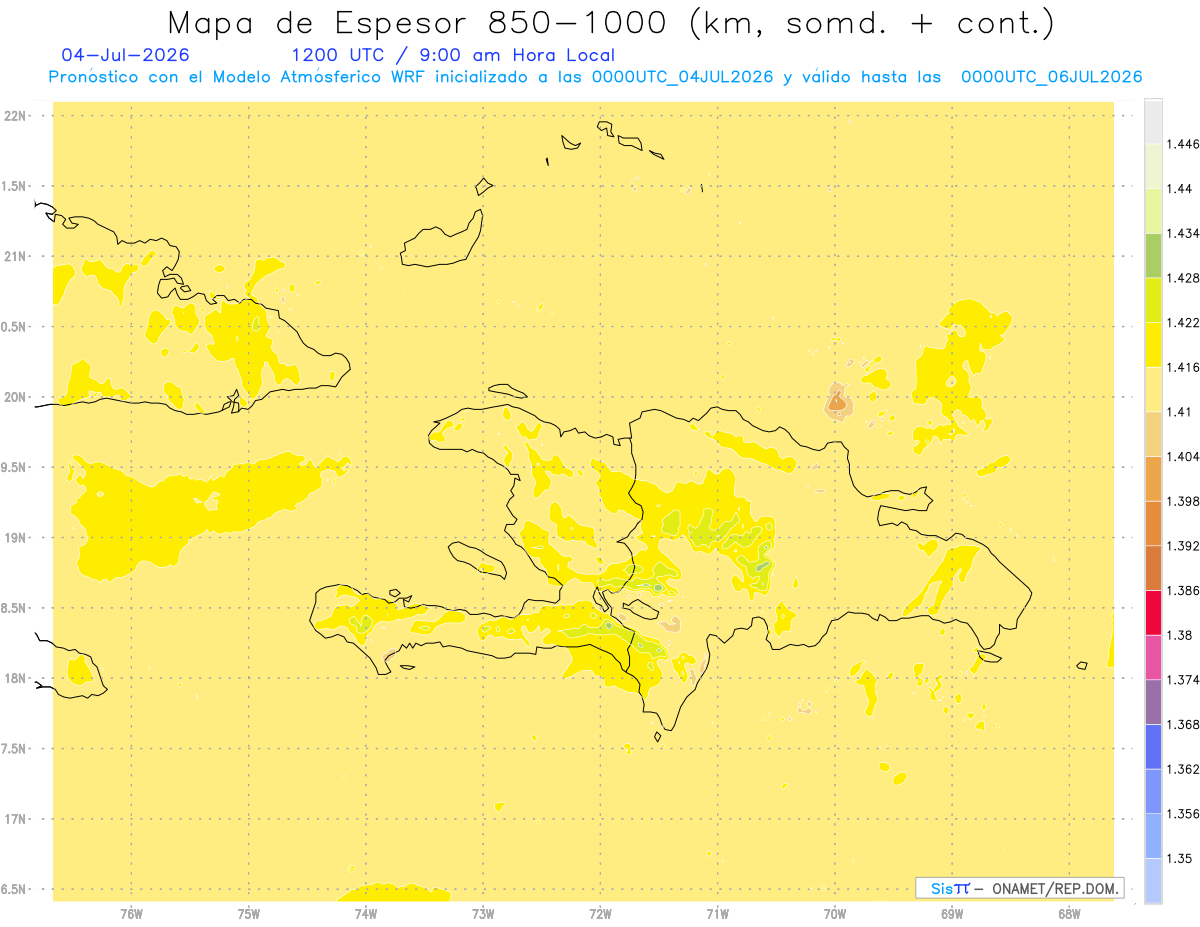Click latitude label 8.5N

tap(14, 608)
